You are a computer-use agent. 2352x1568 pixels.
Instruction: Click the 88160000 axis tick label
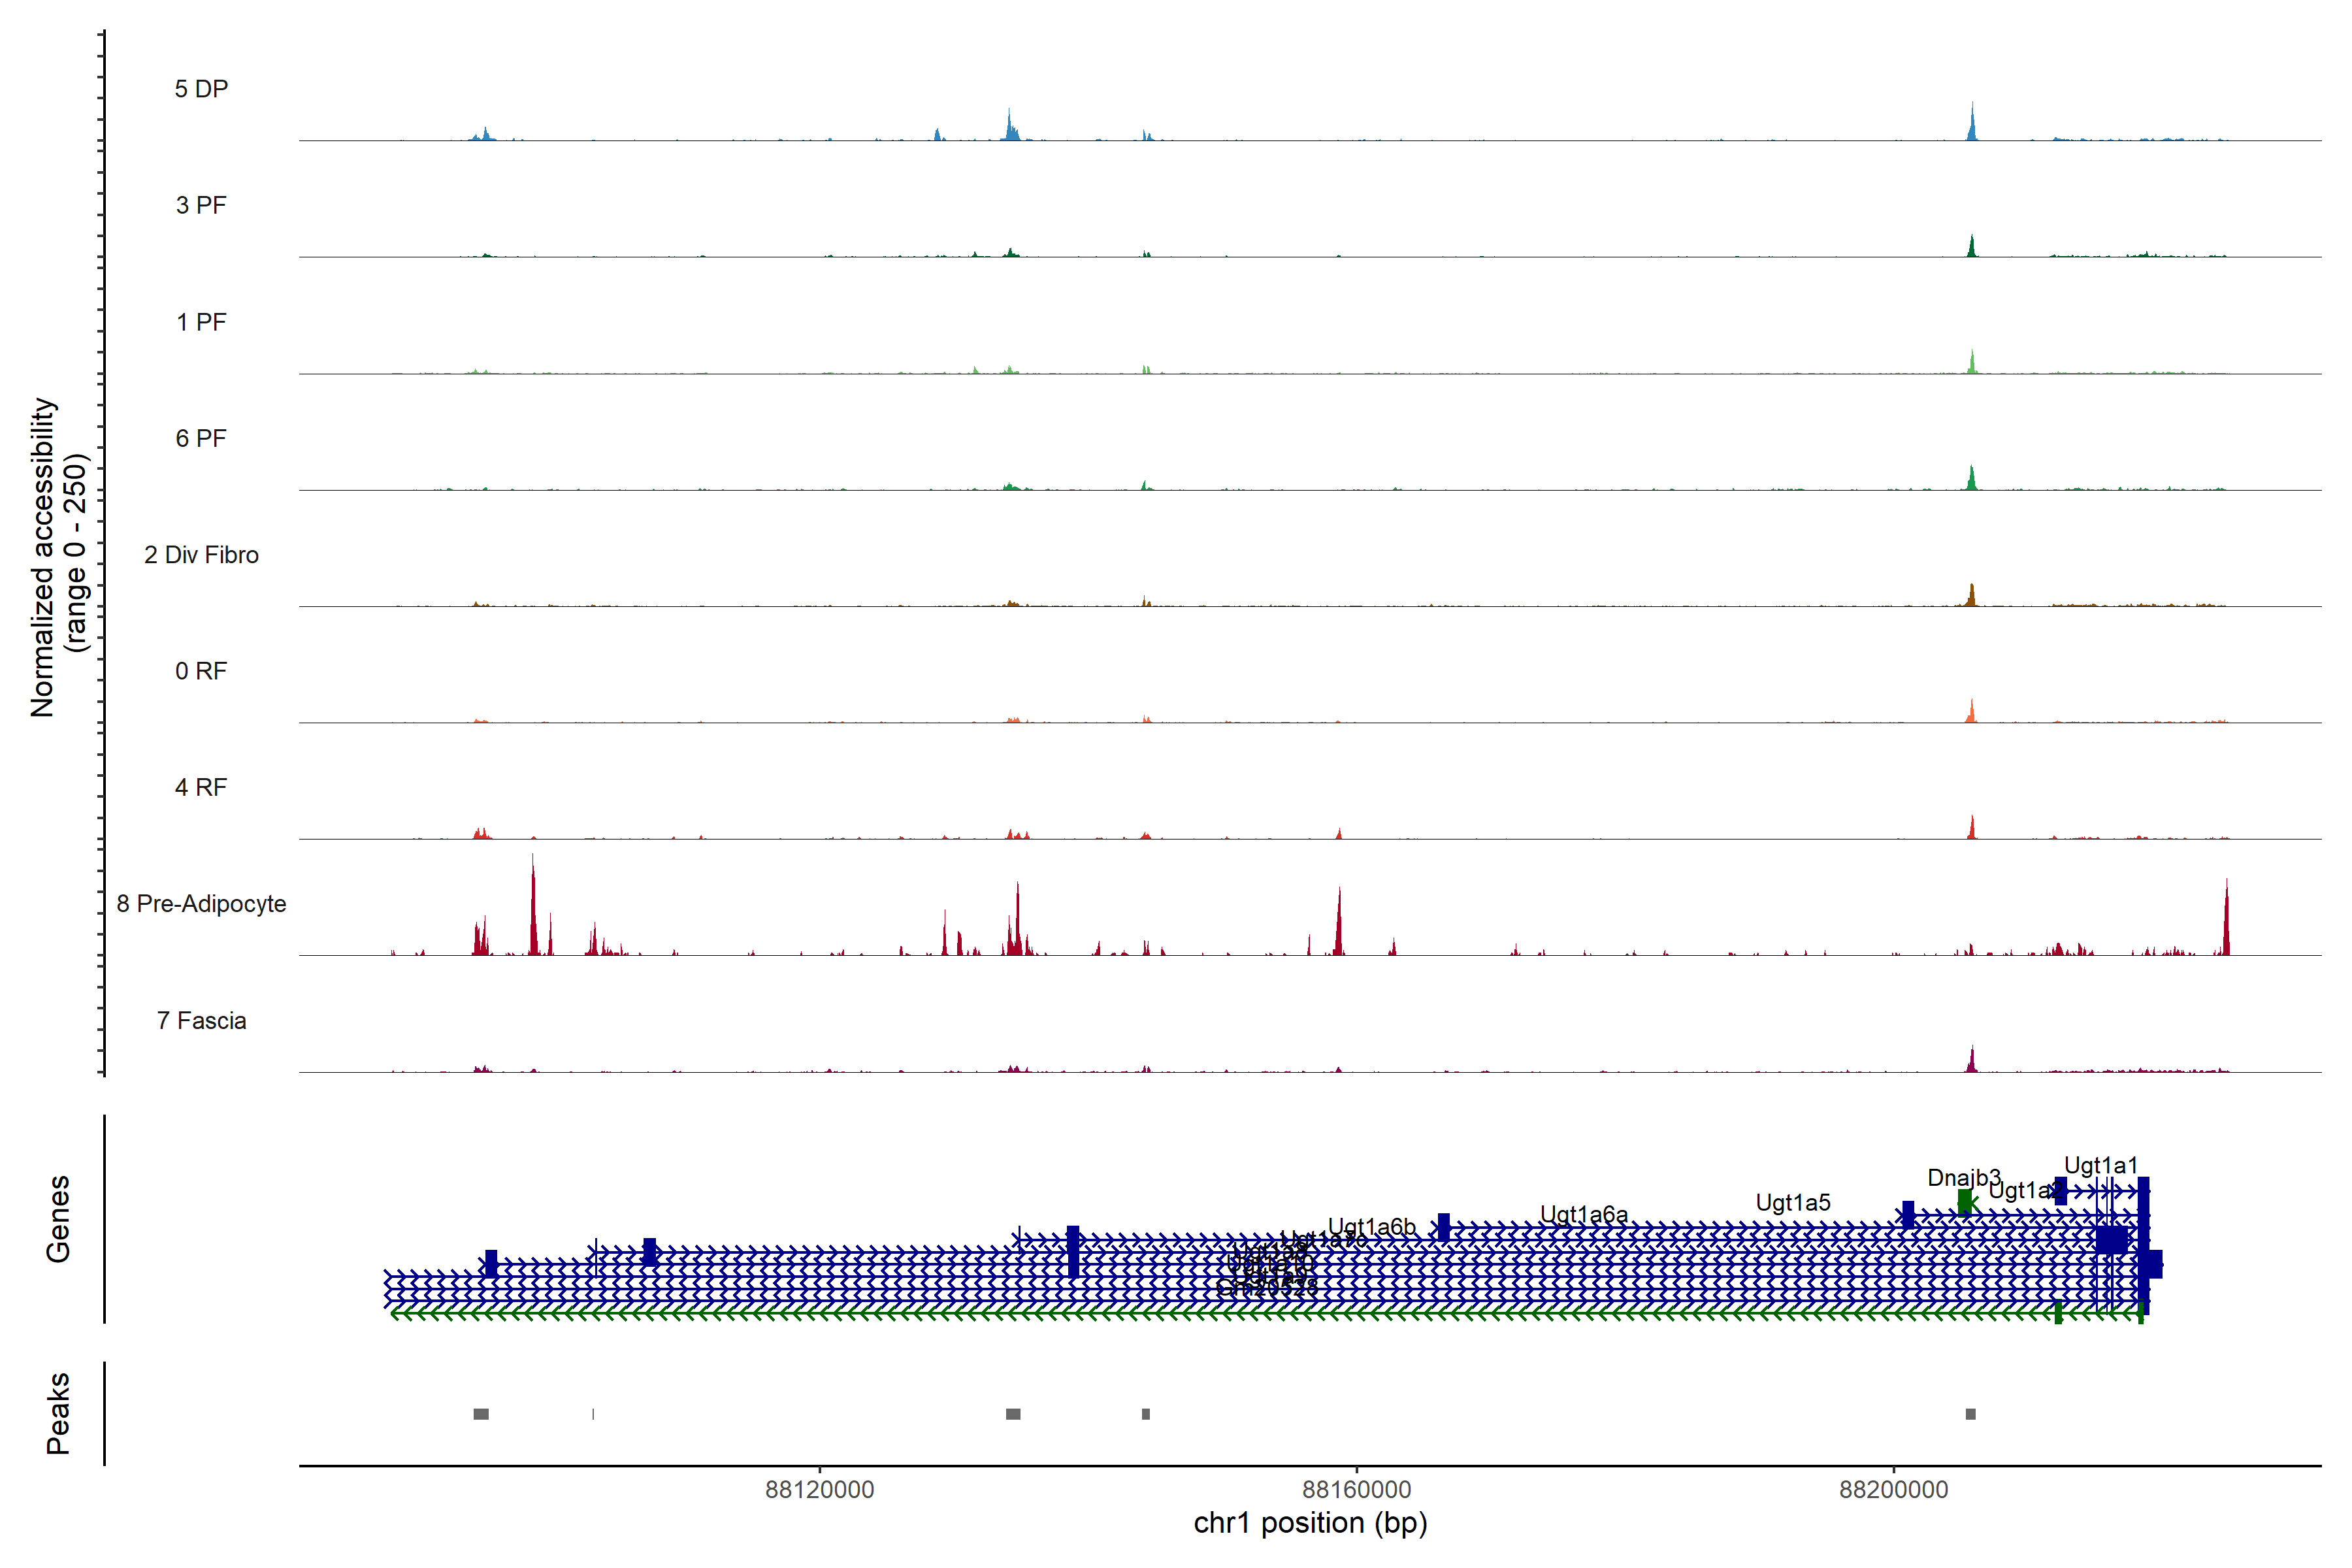(1357, 1490)
